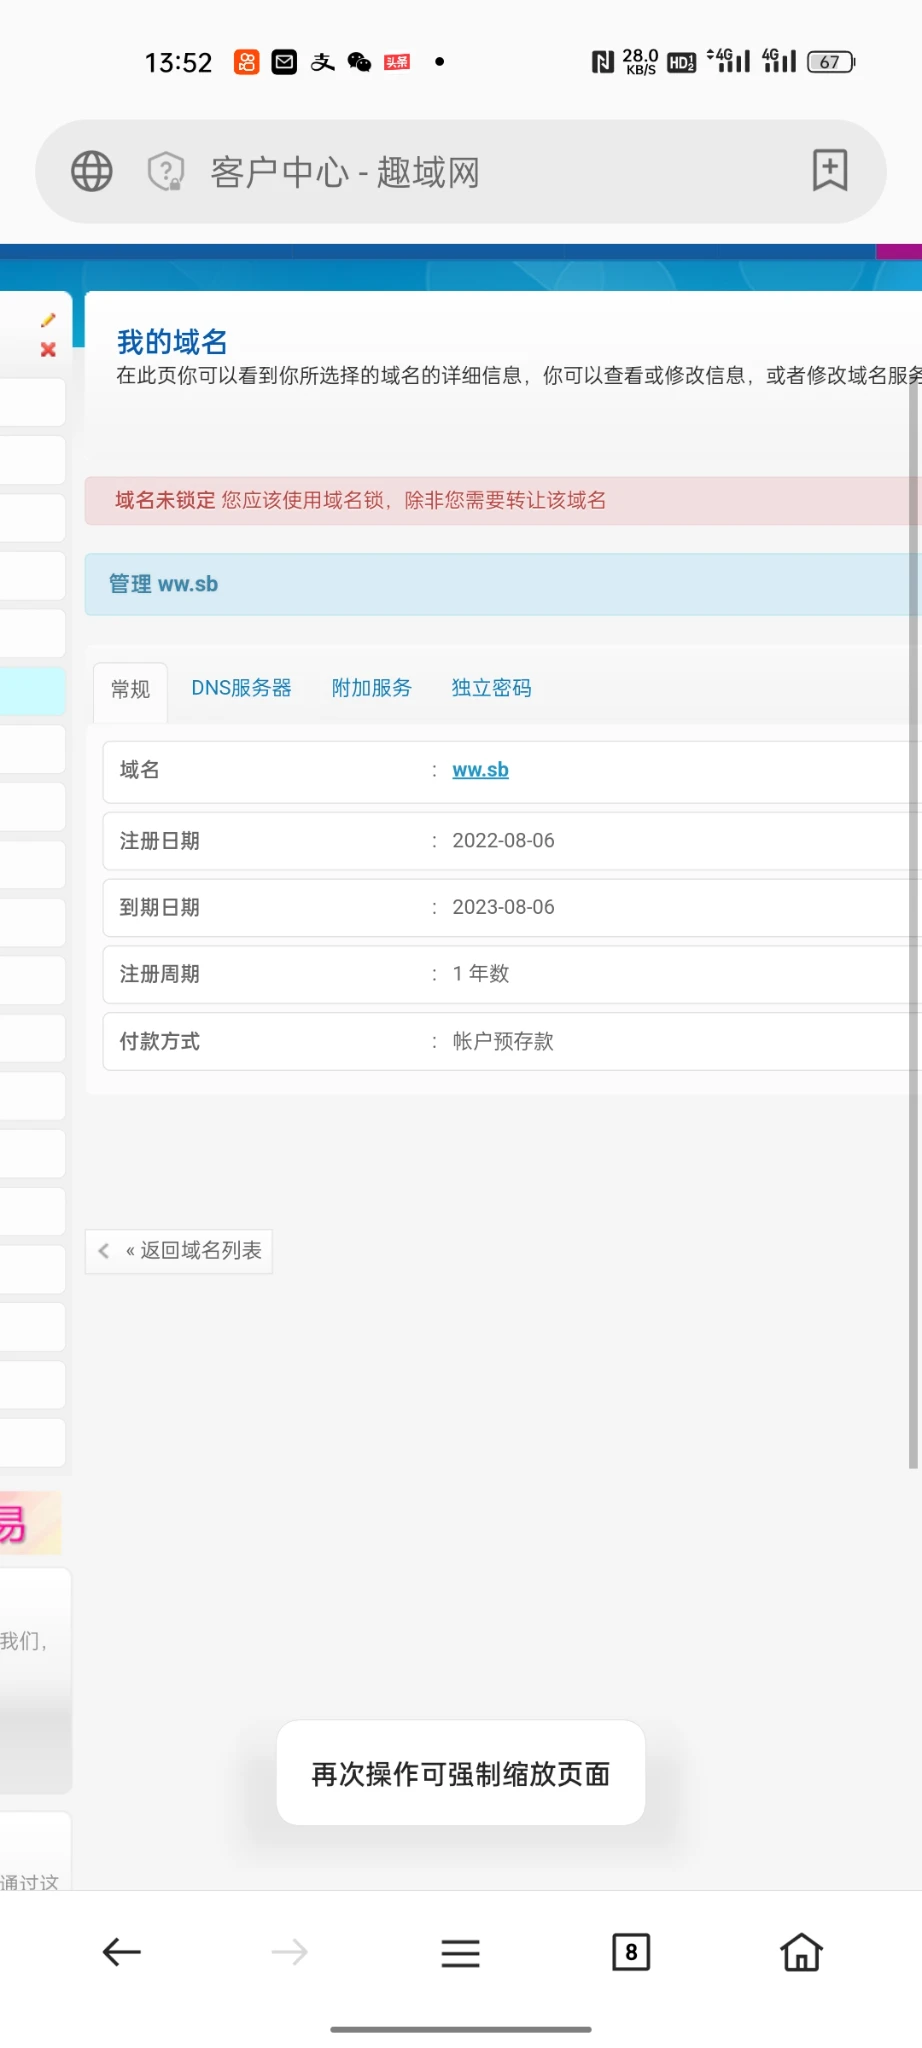Viewport: 922px width, 2048px height.
Task: Add page to bookmarks icon
Action: (x=829, y=171)
